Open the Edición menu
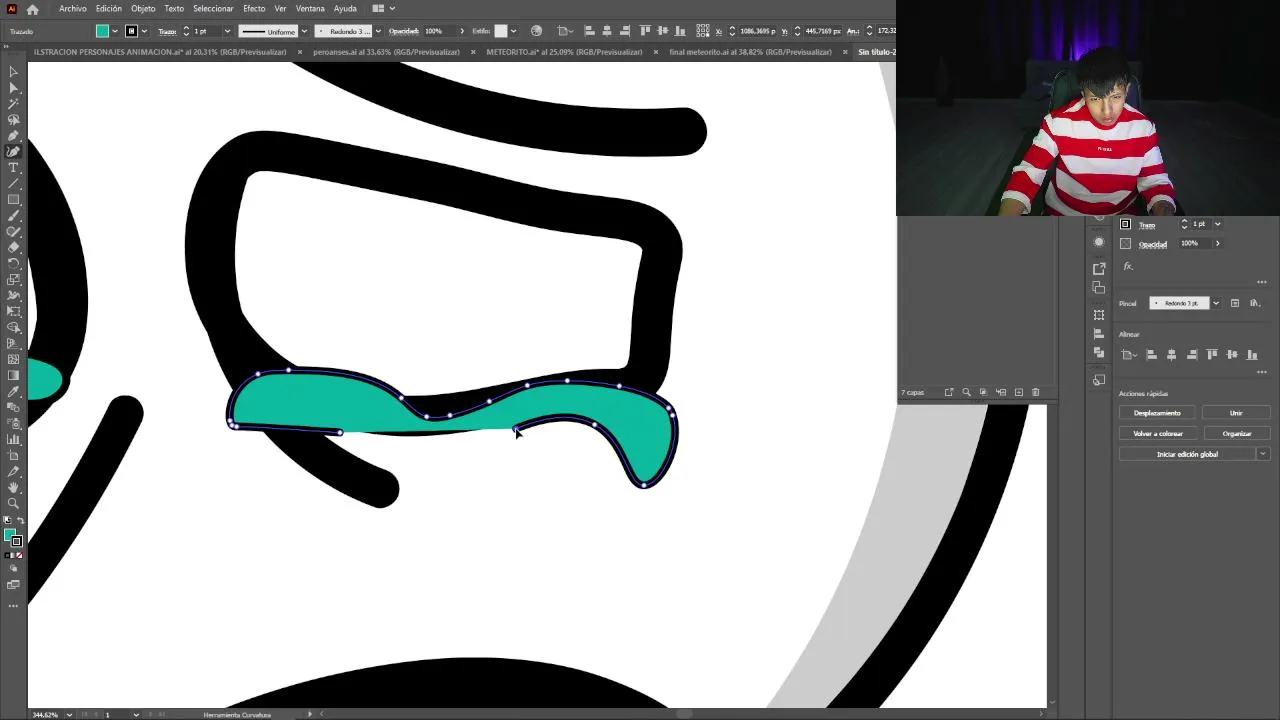This screenshot has height=720, width=1280. [109, 8]
